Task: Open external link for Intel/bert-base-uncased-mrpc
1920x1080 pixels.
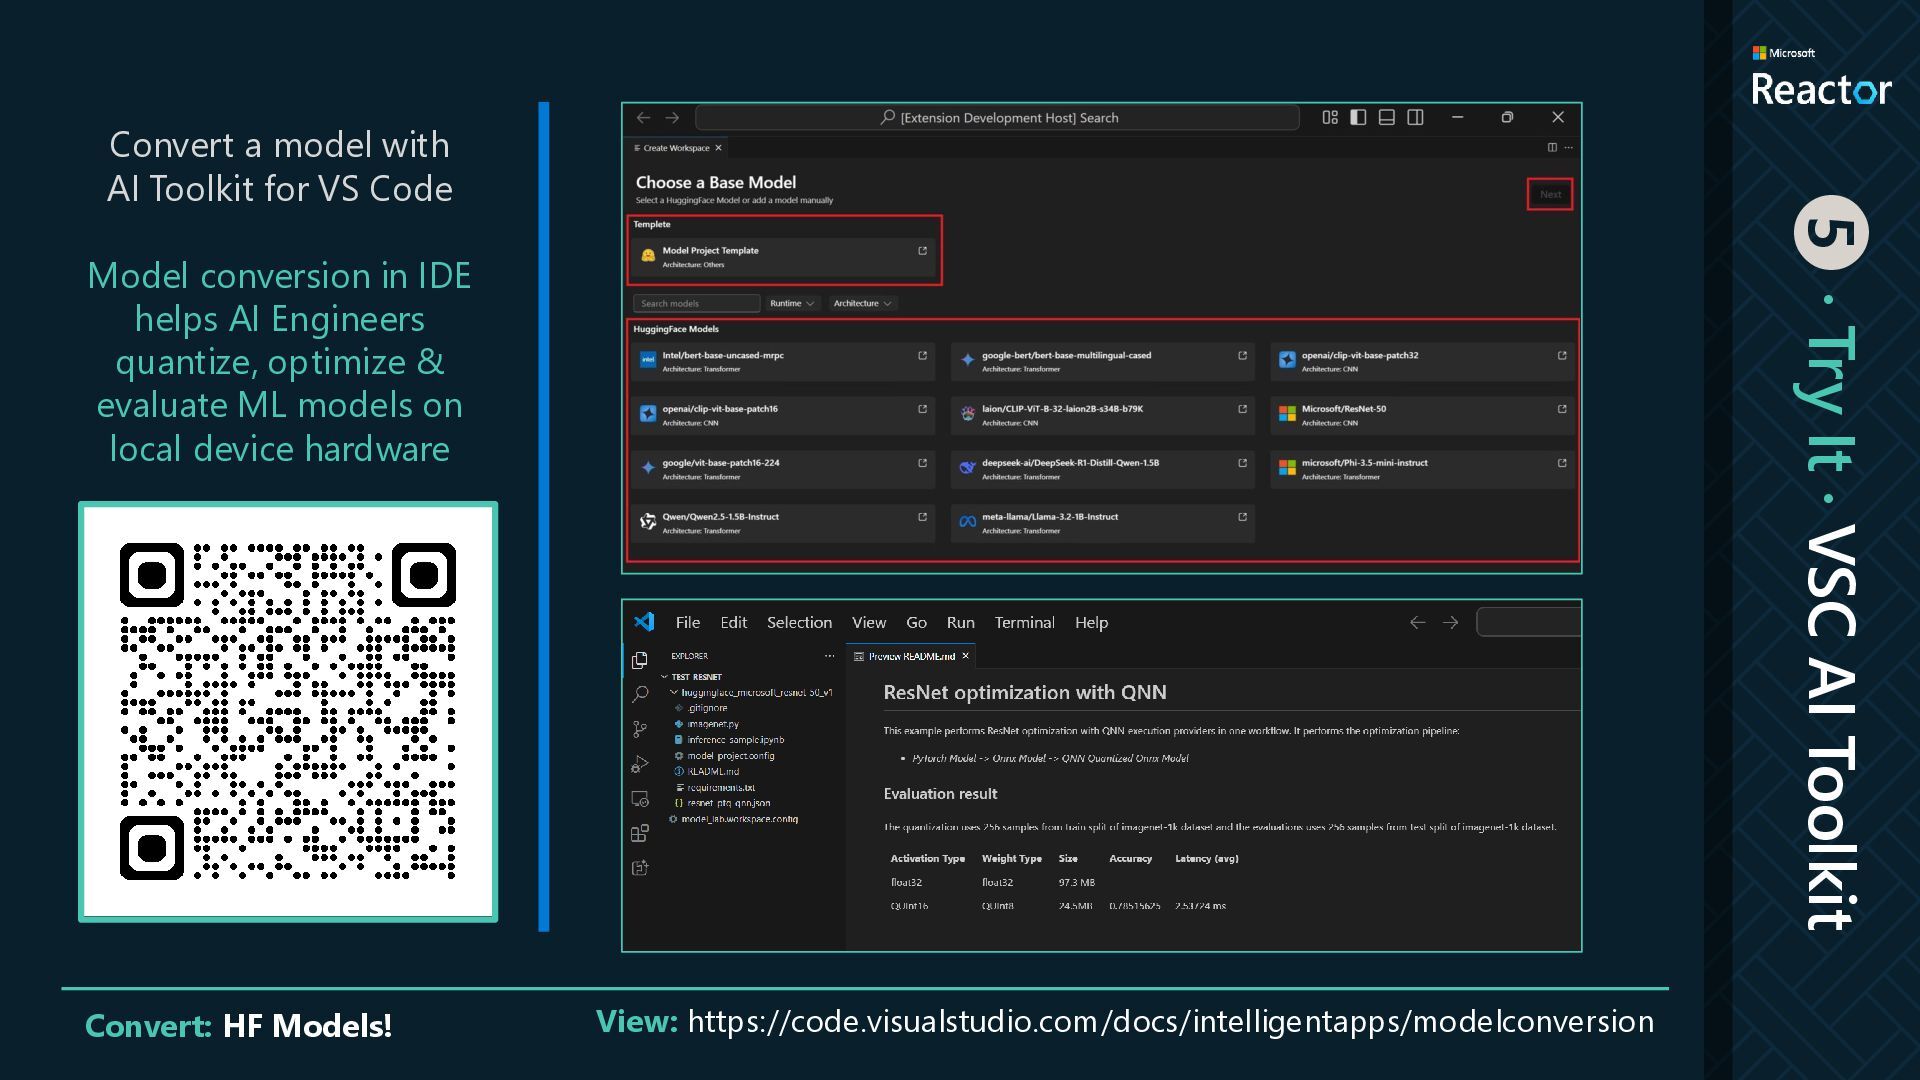Action: click(x=922, y=356)
